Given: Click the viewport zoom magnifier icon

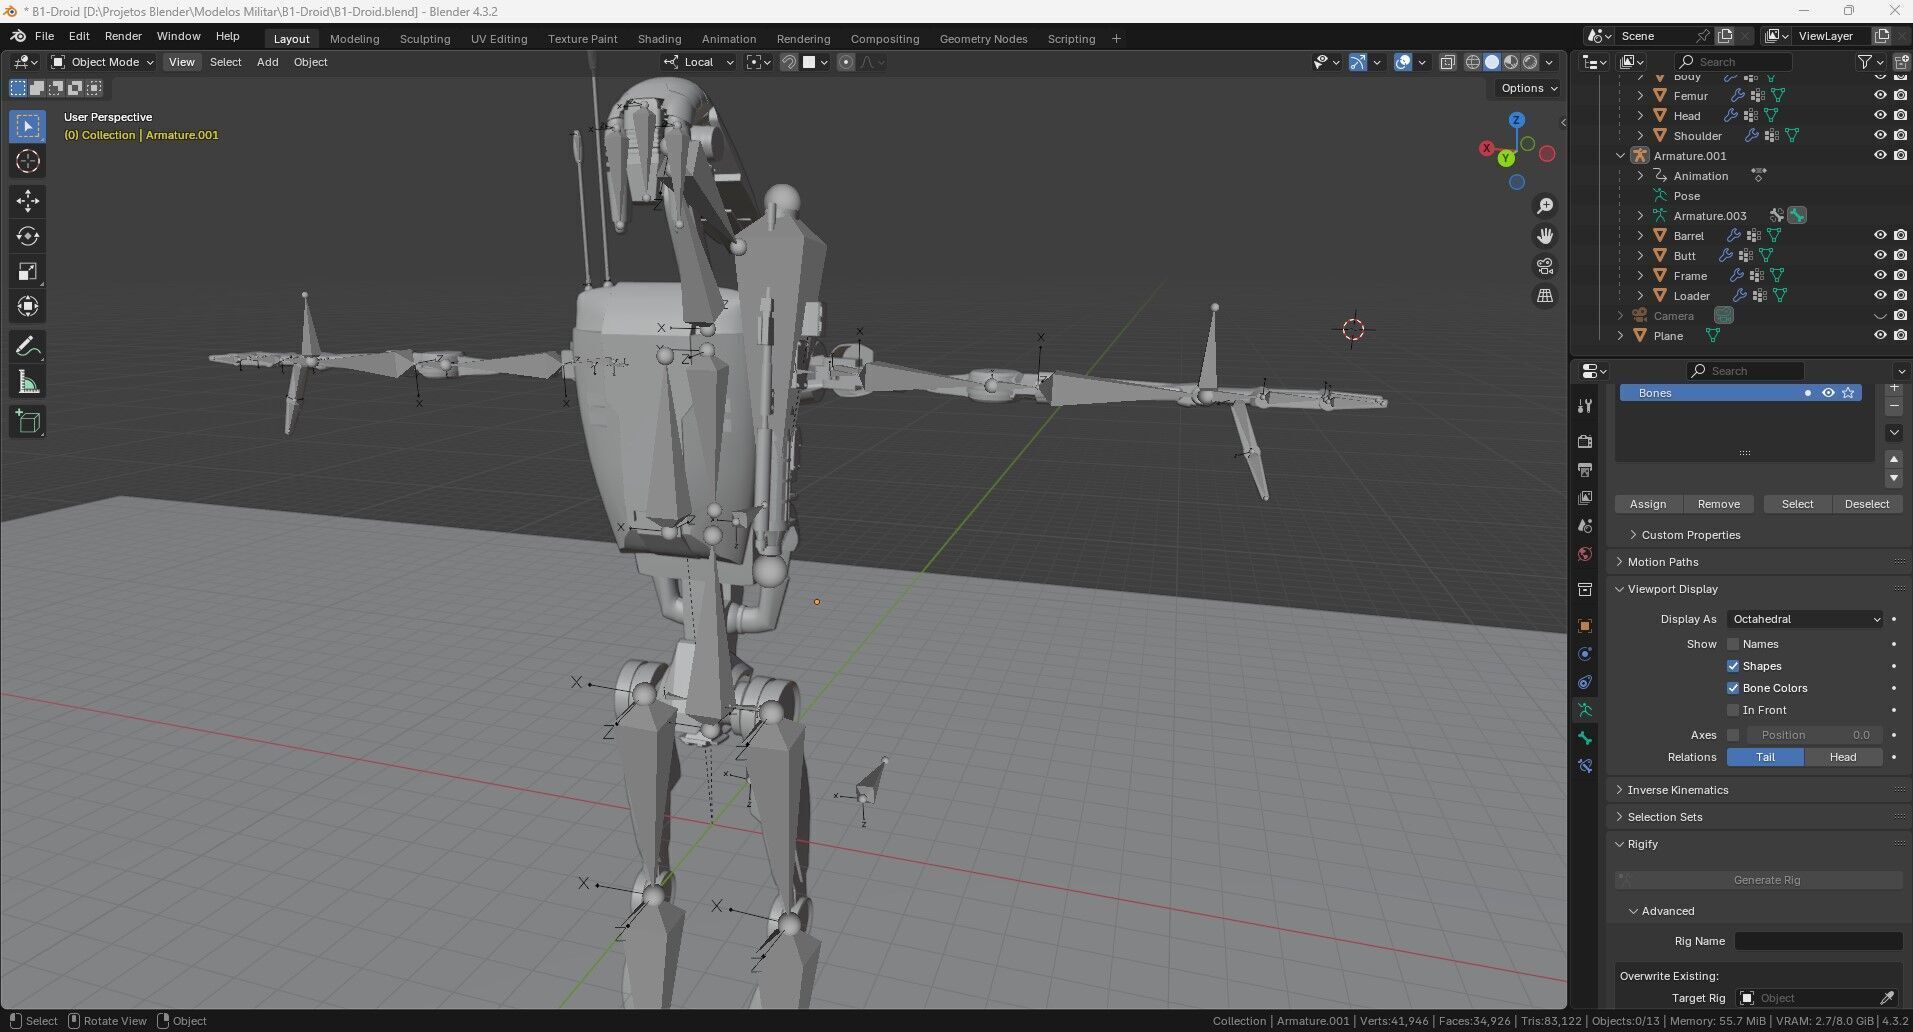Looking at the screenshot, I should click(x=1545, y=206).
